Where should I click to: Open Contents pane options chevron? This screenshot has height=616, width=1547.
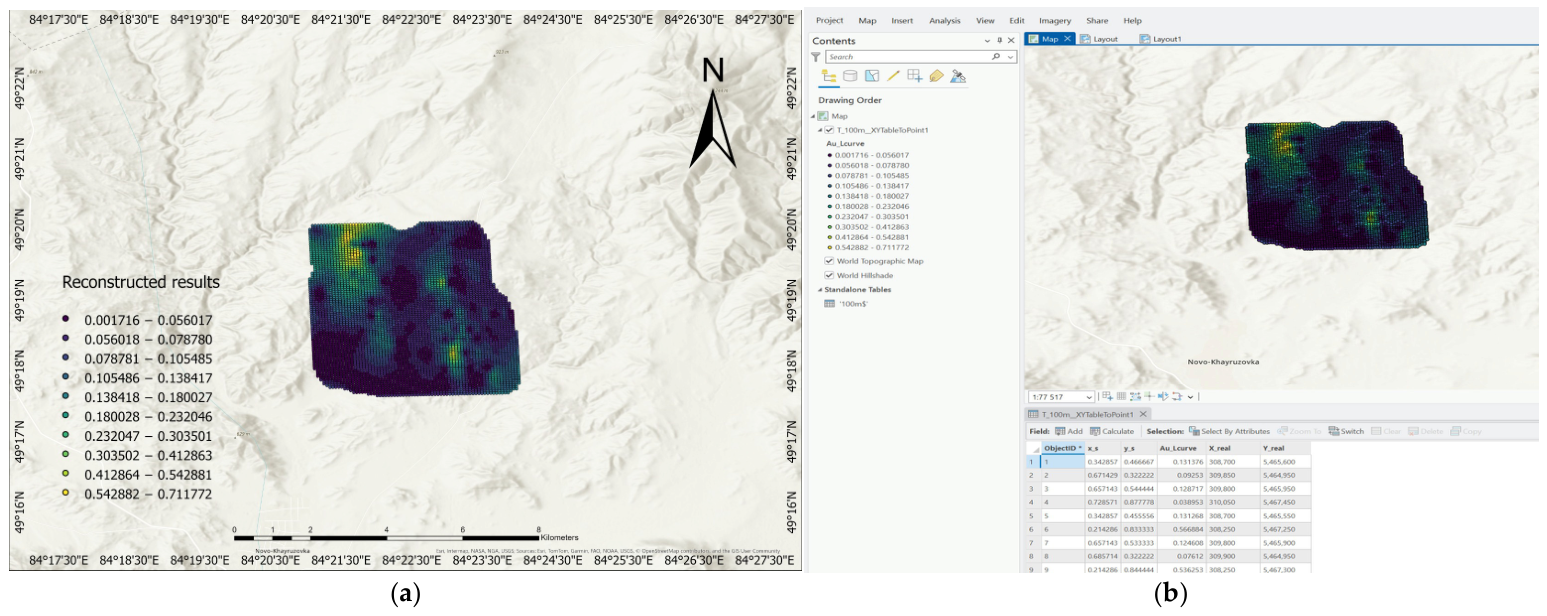click(989, 40)
